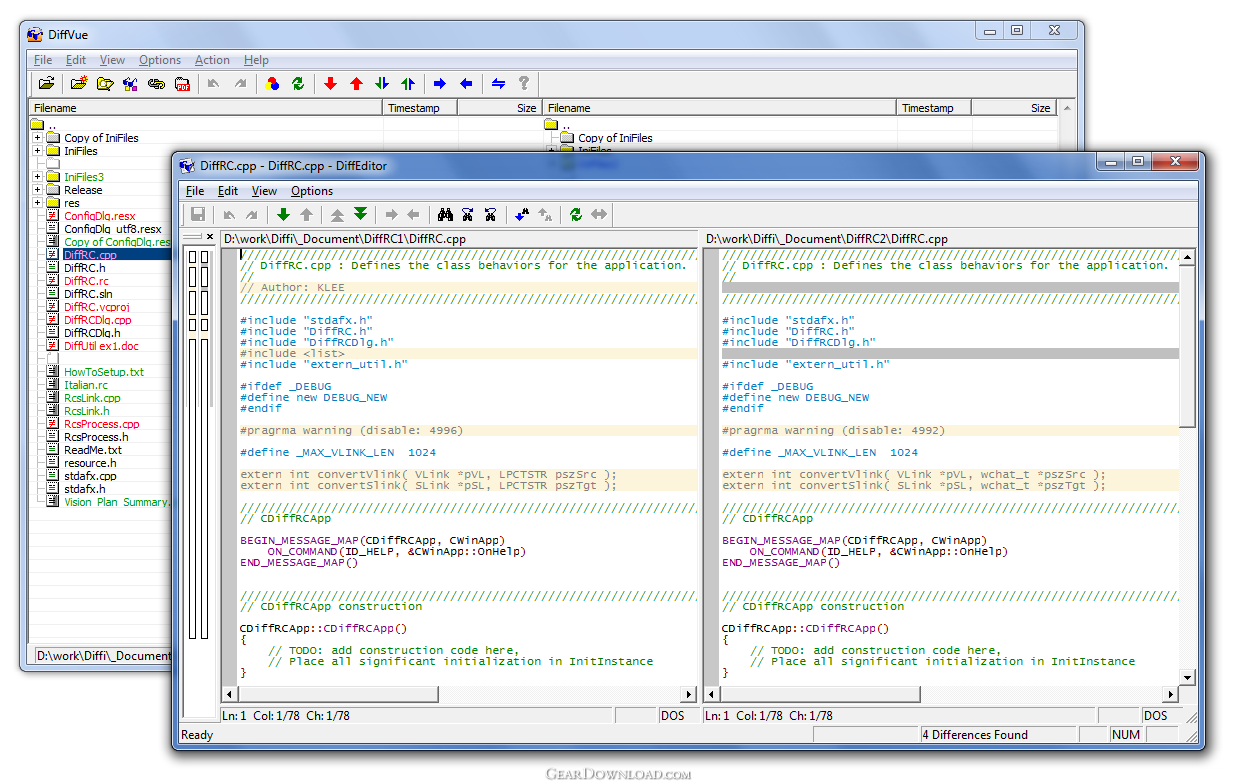Image resolution: width=1236 pixels, height=782 pixels.
Task: Click the new folder comparison icon with star
Action: 79,84
